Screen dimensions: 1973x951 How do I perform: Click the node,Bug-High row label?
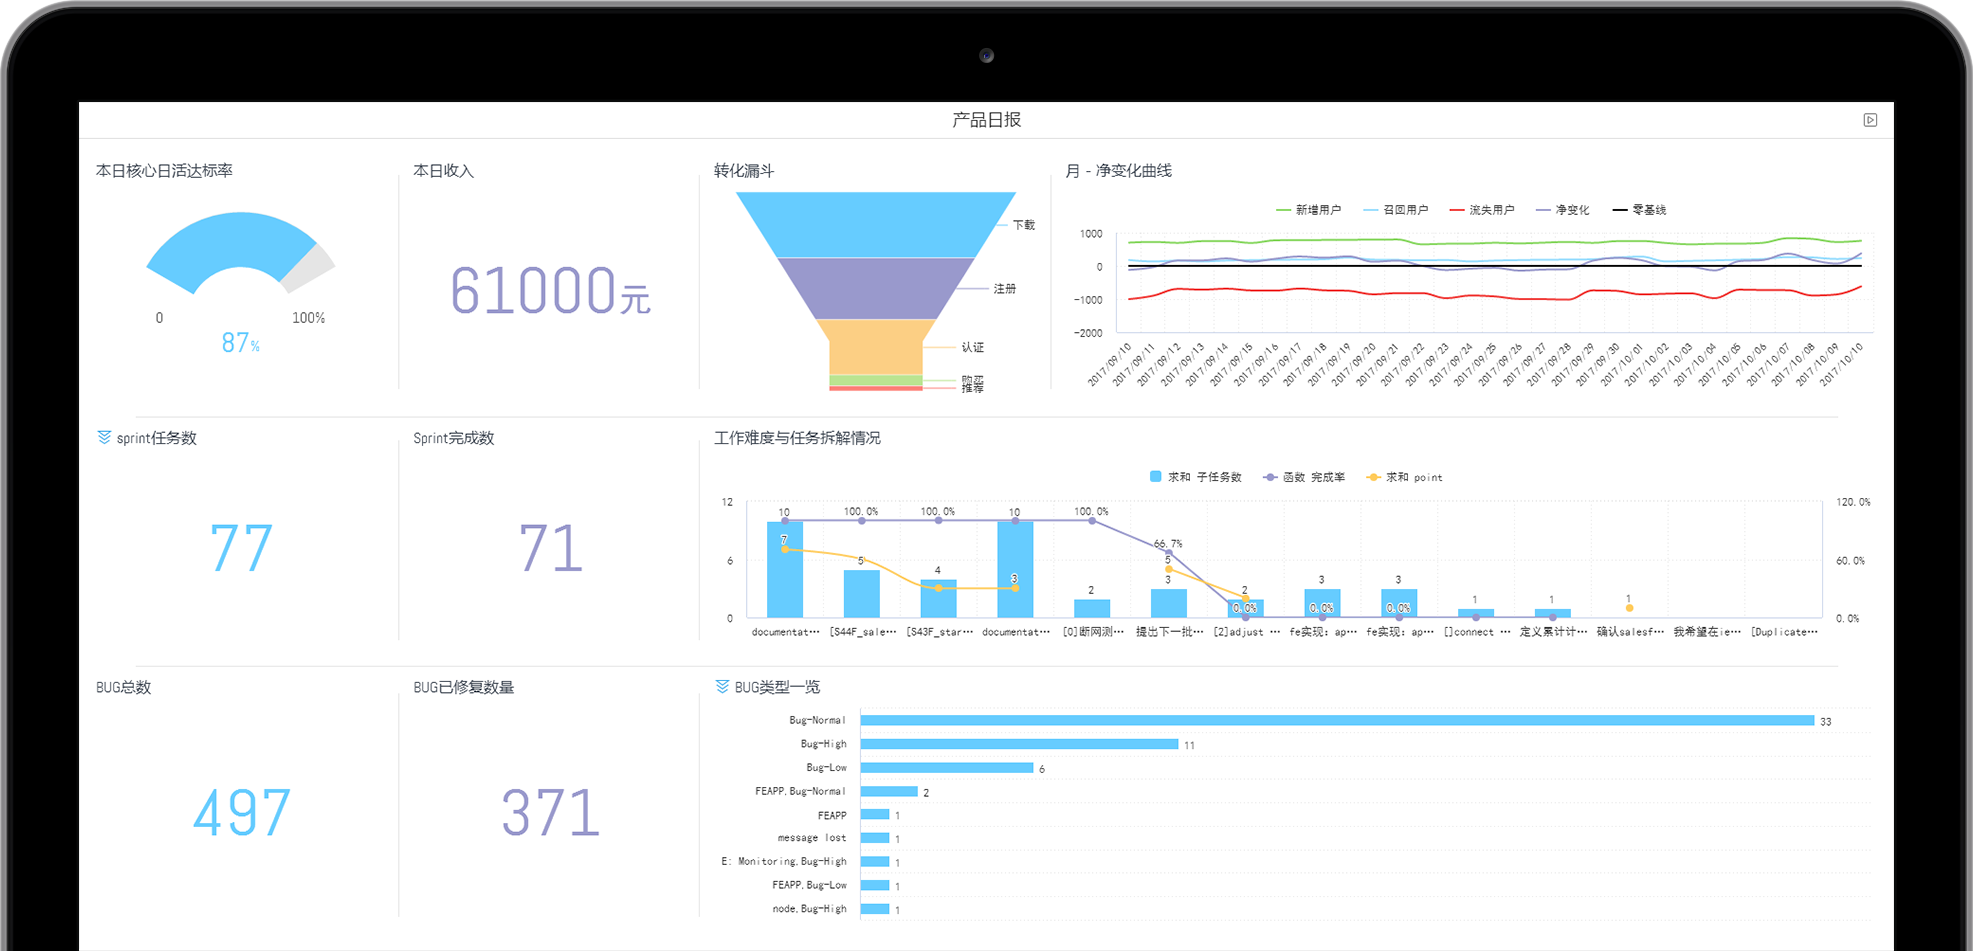tap(809, 908)
